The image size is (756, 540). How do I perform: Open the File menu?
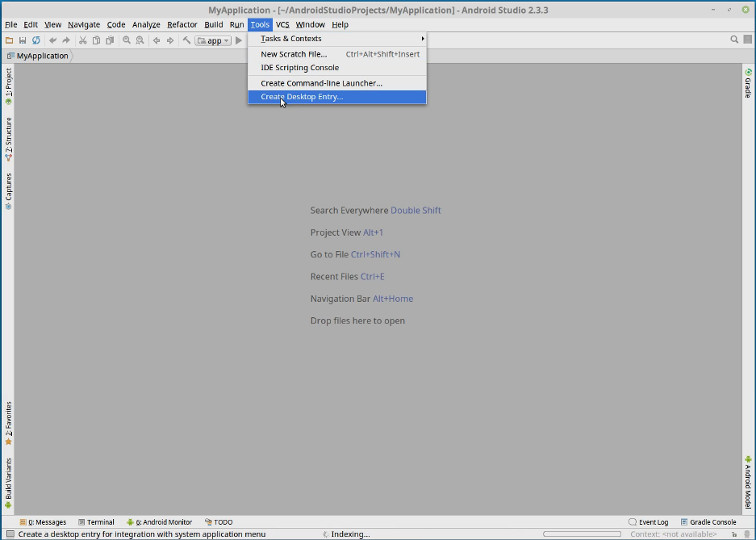pyautogui.click(x=11, y=25)
